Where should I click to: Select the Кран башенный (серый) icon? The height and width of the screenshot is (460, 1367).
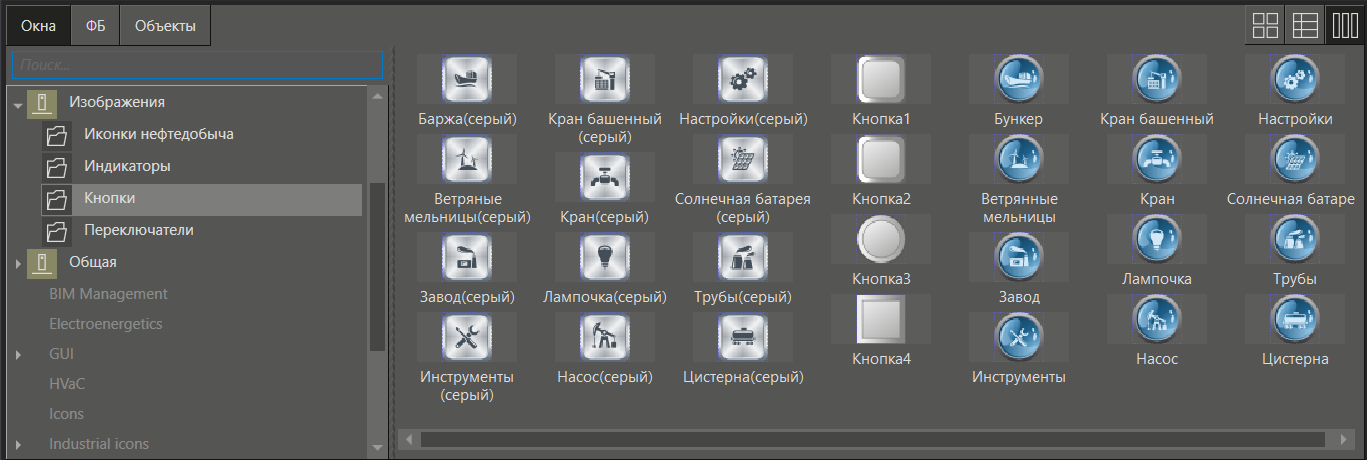[605, 78]
